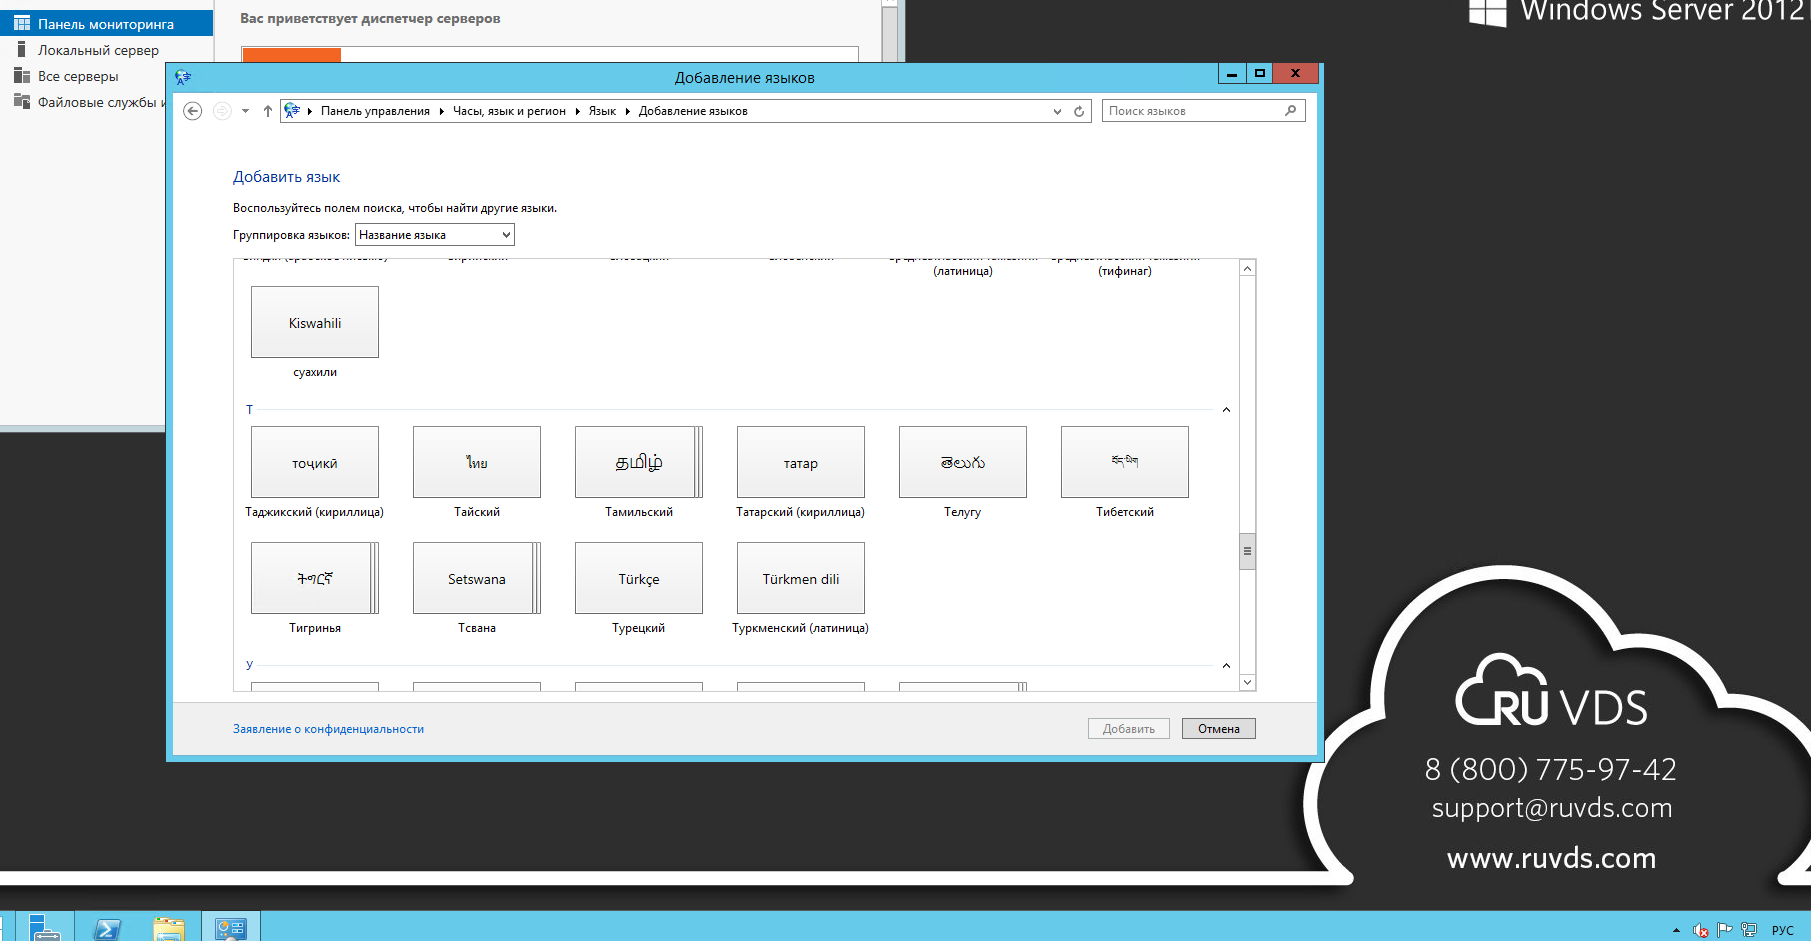Select Панель мониторинга in Server Manager
The height and width of the screenshot is (941, 1811).
pos(106,24)
